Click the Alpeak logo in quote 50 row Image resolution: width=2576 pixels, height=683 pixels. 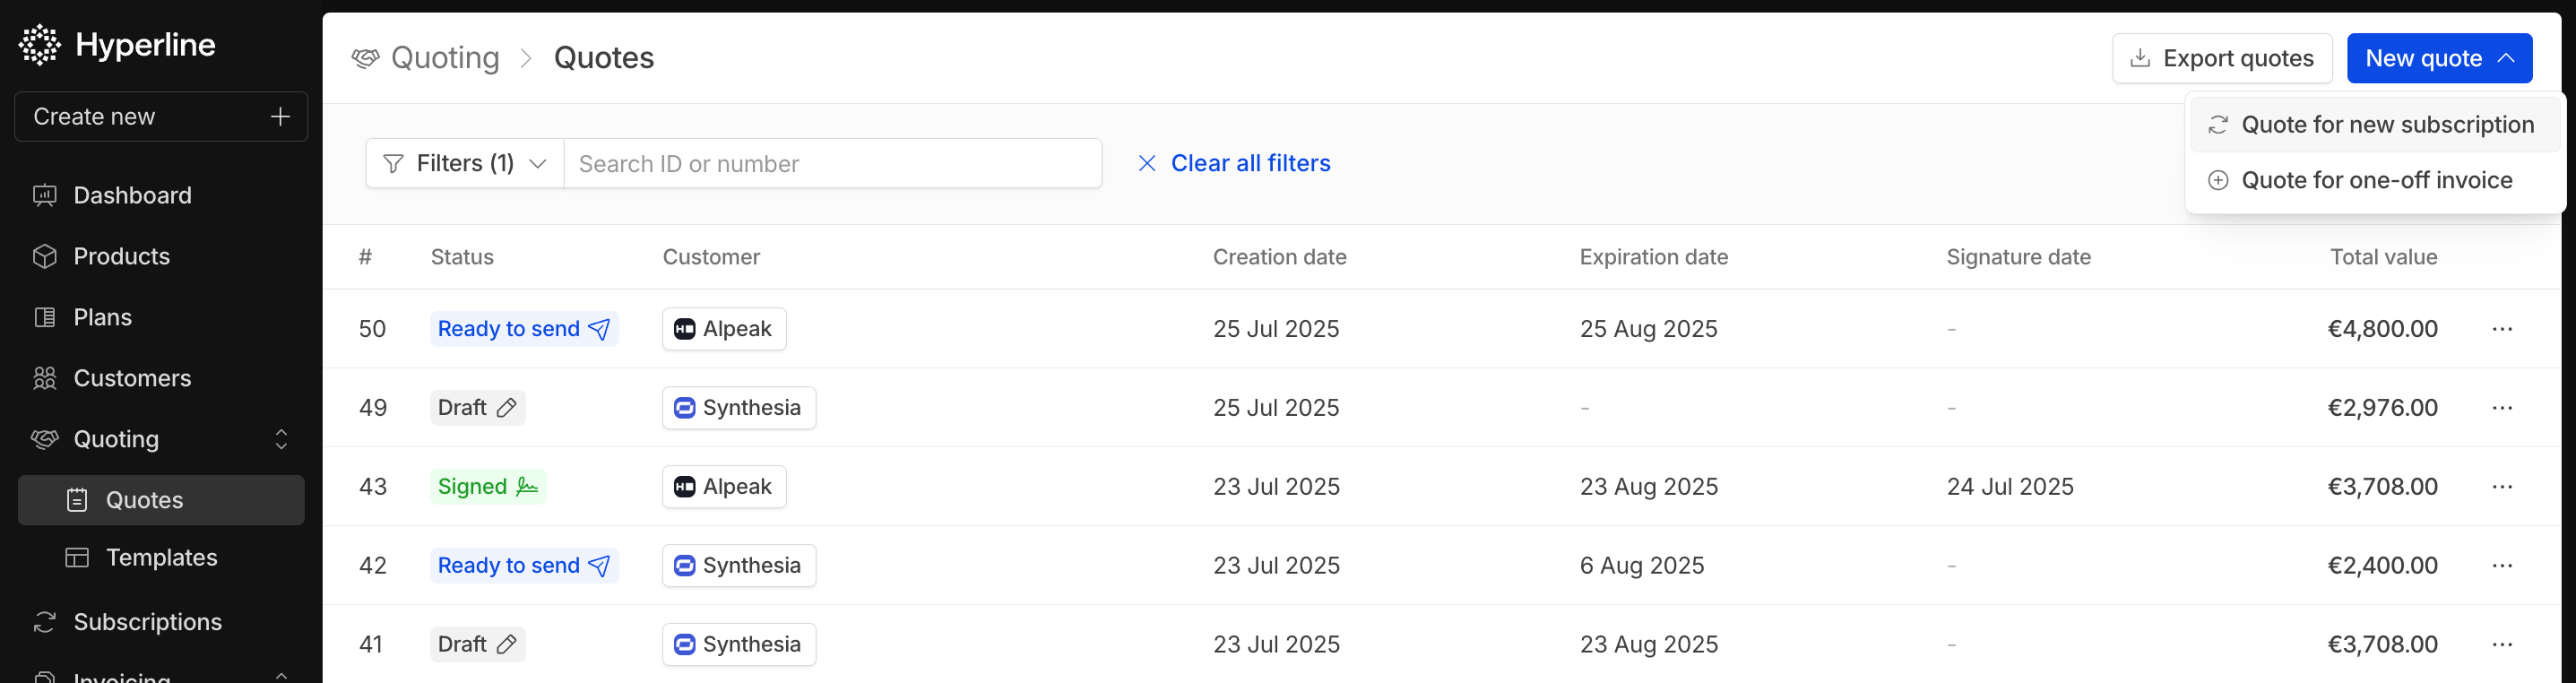coord(685,329)
